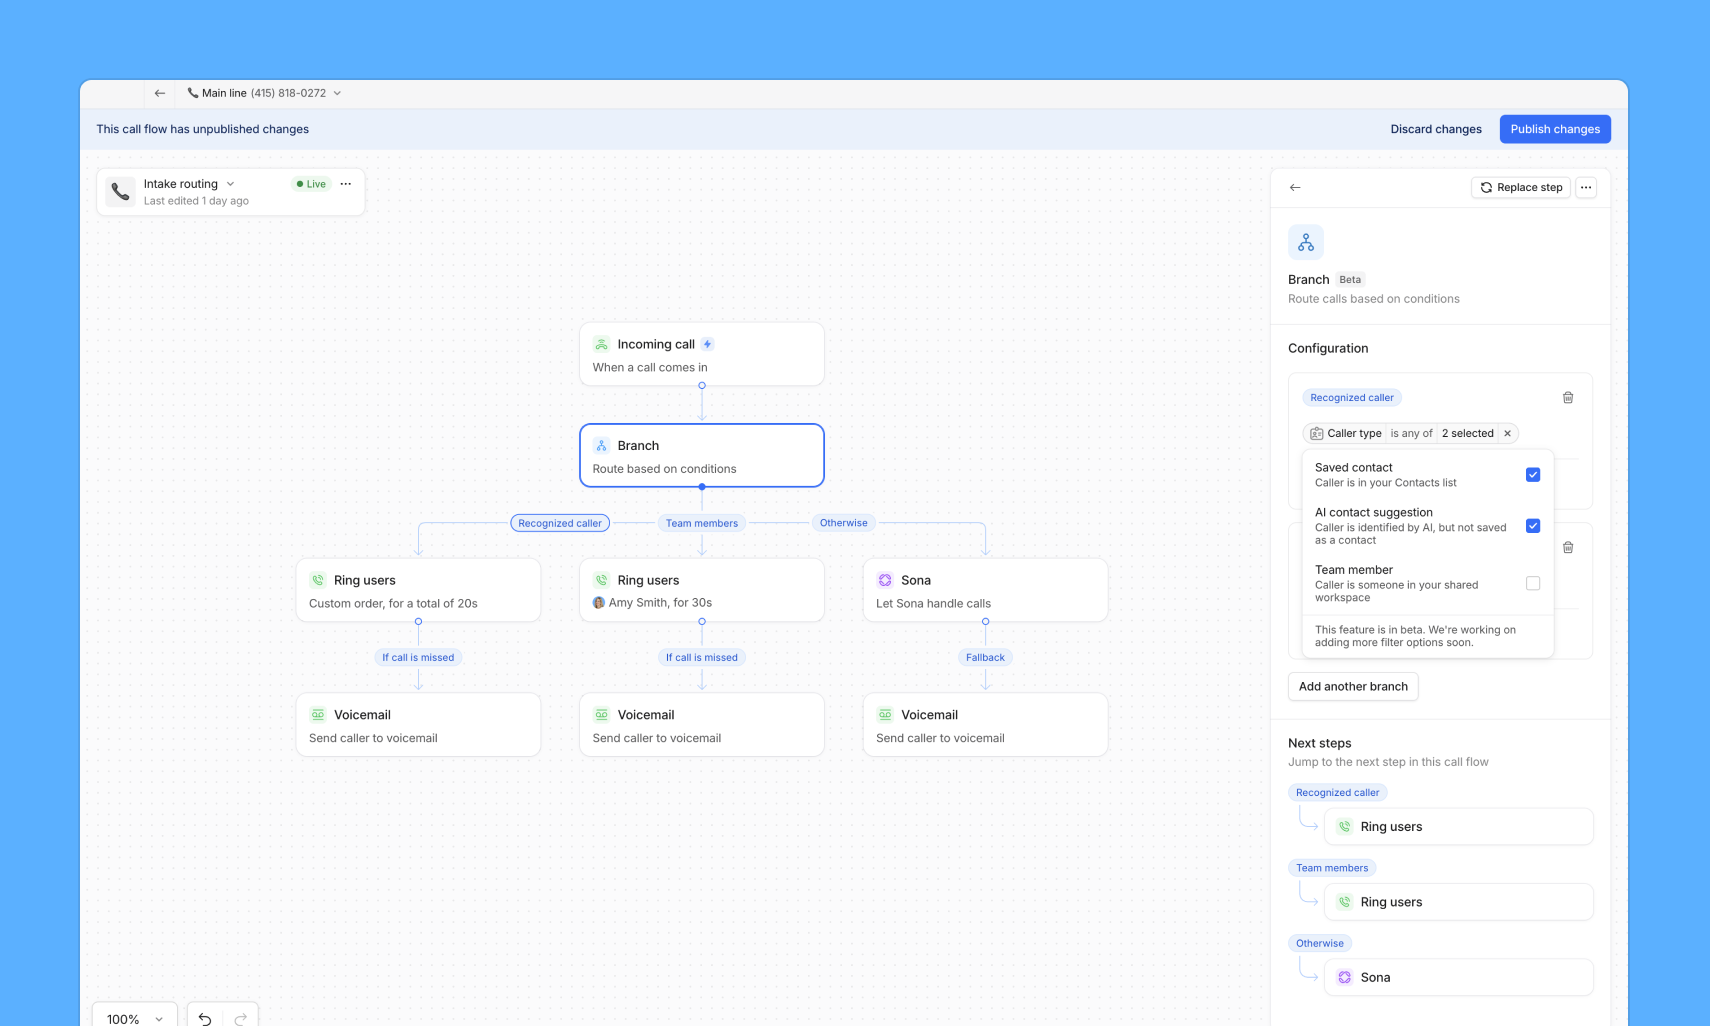Uncheck the Saved contact checkbox
This screenshot has height=1026, width=1710.
coord(1533,475)
